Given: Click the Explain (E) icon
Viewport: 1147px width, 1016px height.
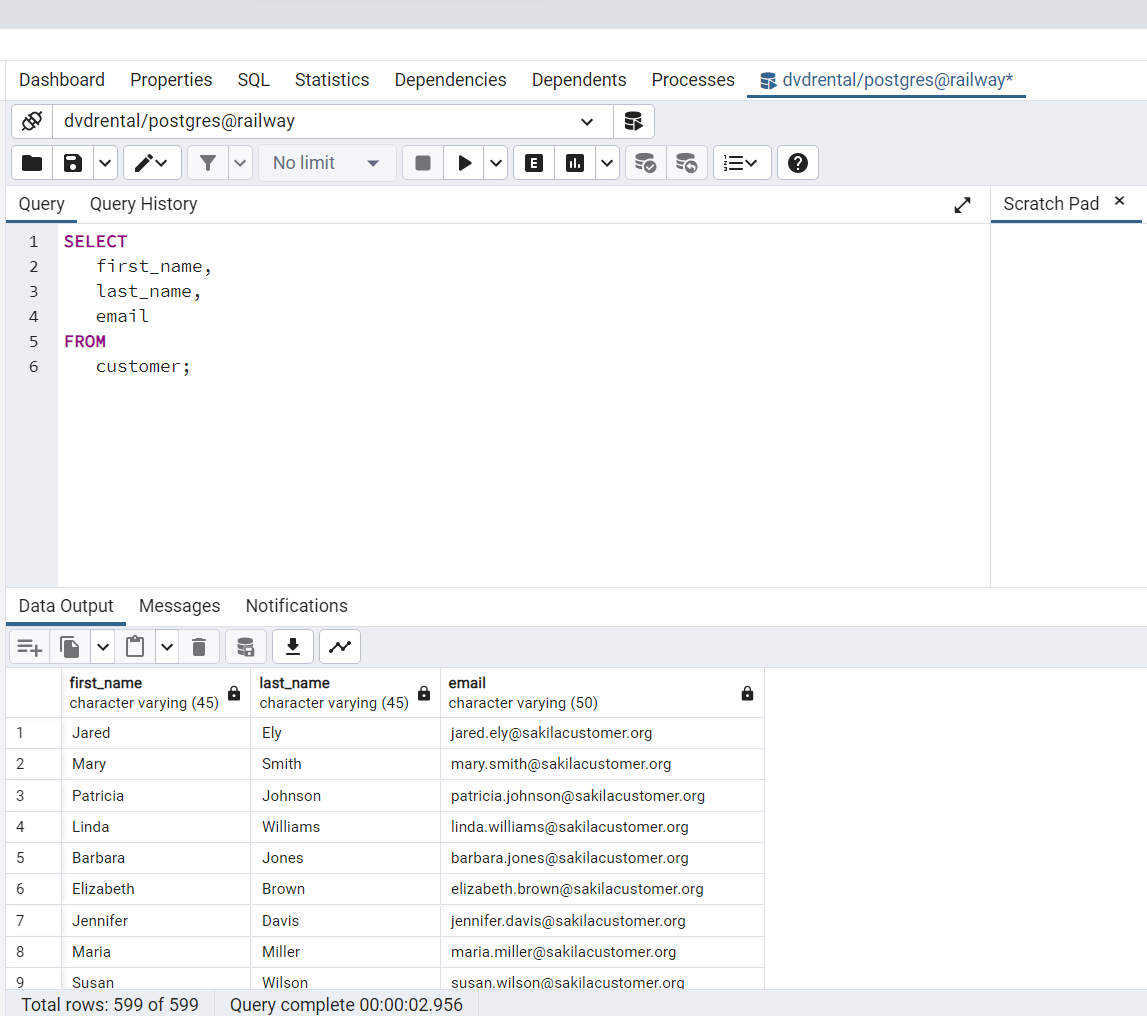Looking at the screenshot, I should (x=534, y=162).
